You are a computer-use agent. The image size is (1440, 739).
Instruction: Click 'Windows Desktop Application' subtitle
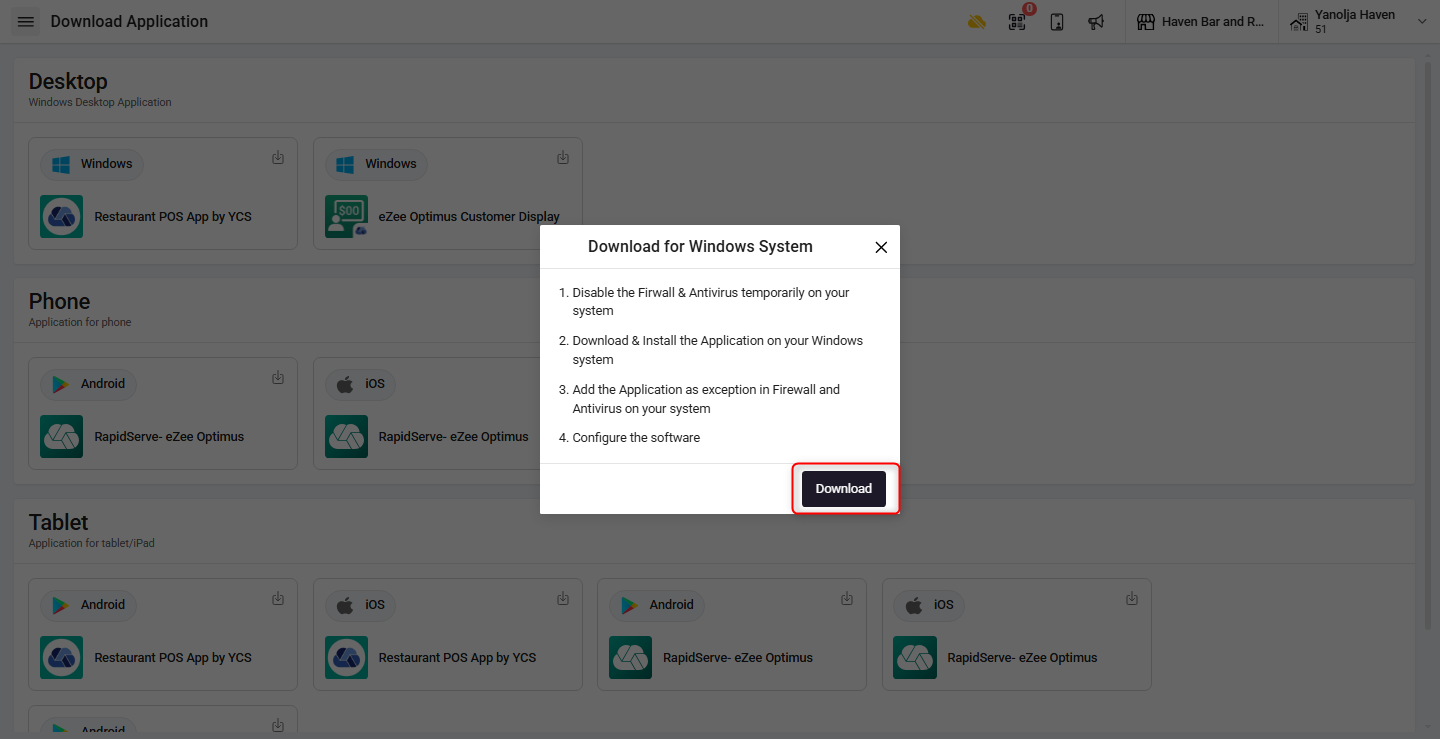tap(100, 102)
